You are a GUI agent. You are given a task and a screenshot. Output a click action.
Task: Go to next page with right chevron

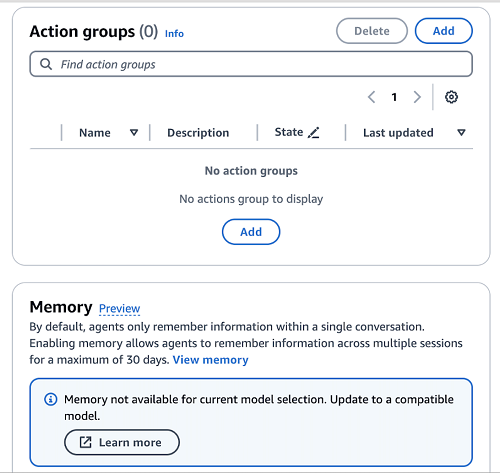click(x=417, y=97)
